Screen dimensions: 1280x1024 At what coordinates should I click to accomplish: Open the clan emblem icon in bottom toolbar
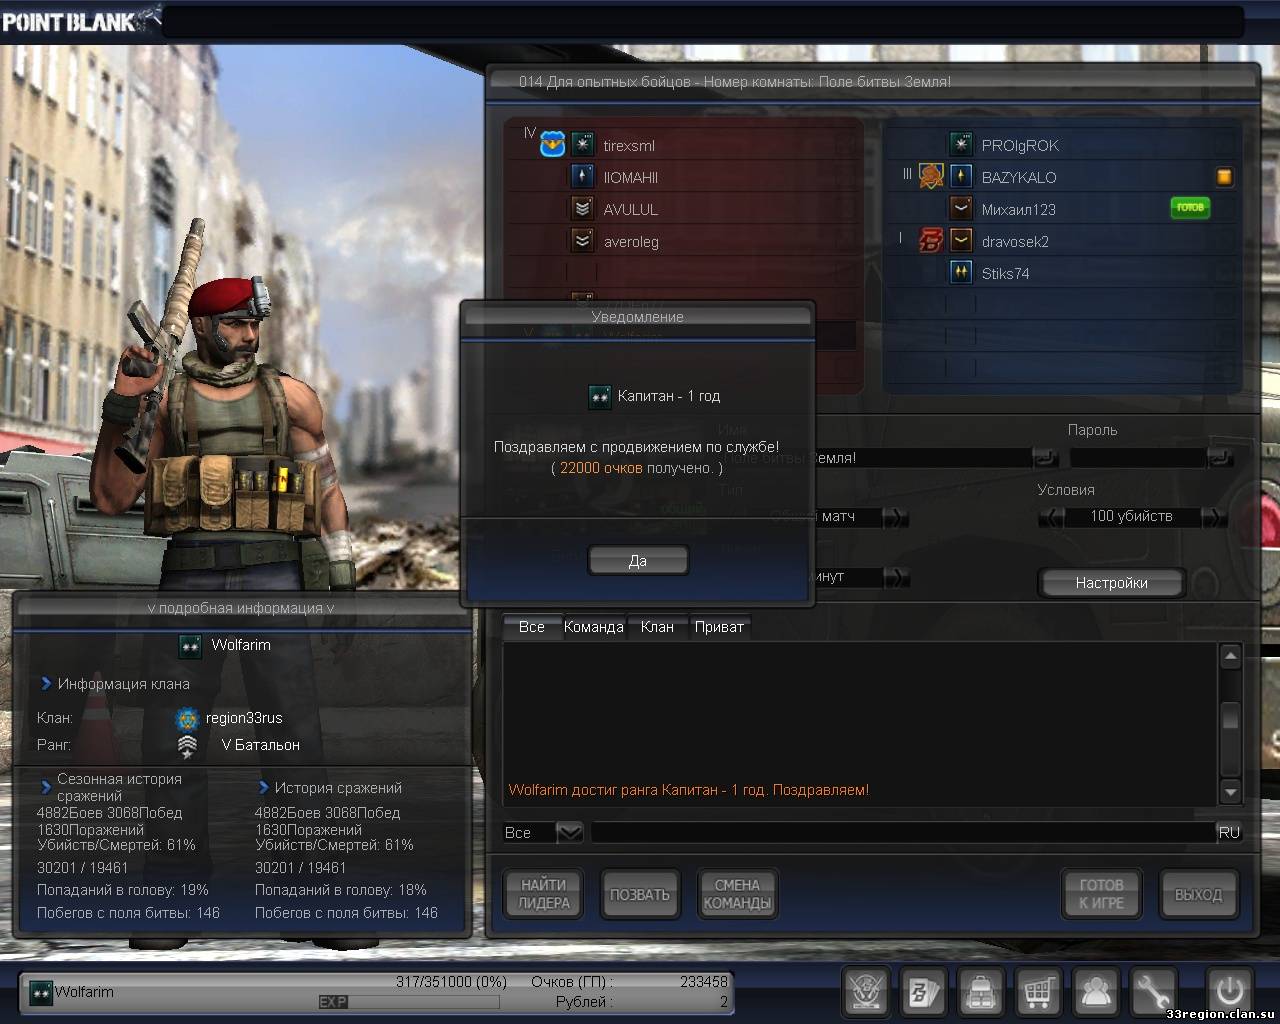pos(864,992)
